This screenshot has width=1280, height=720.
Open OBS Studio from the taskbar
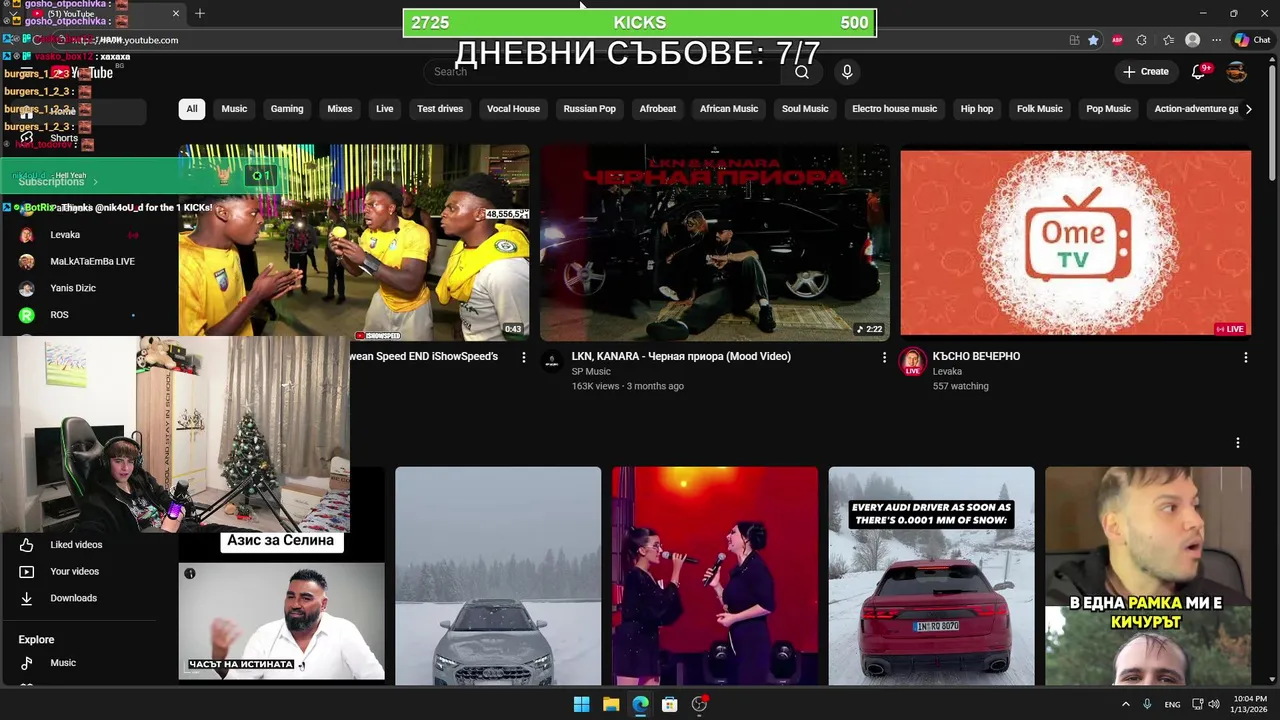[x=700, y=704]
